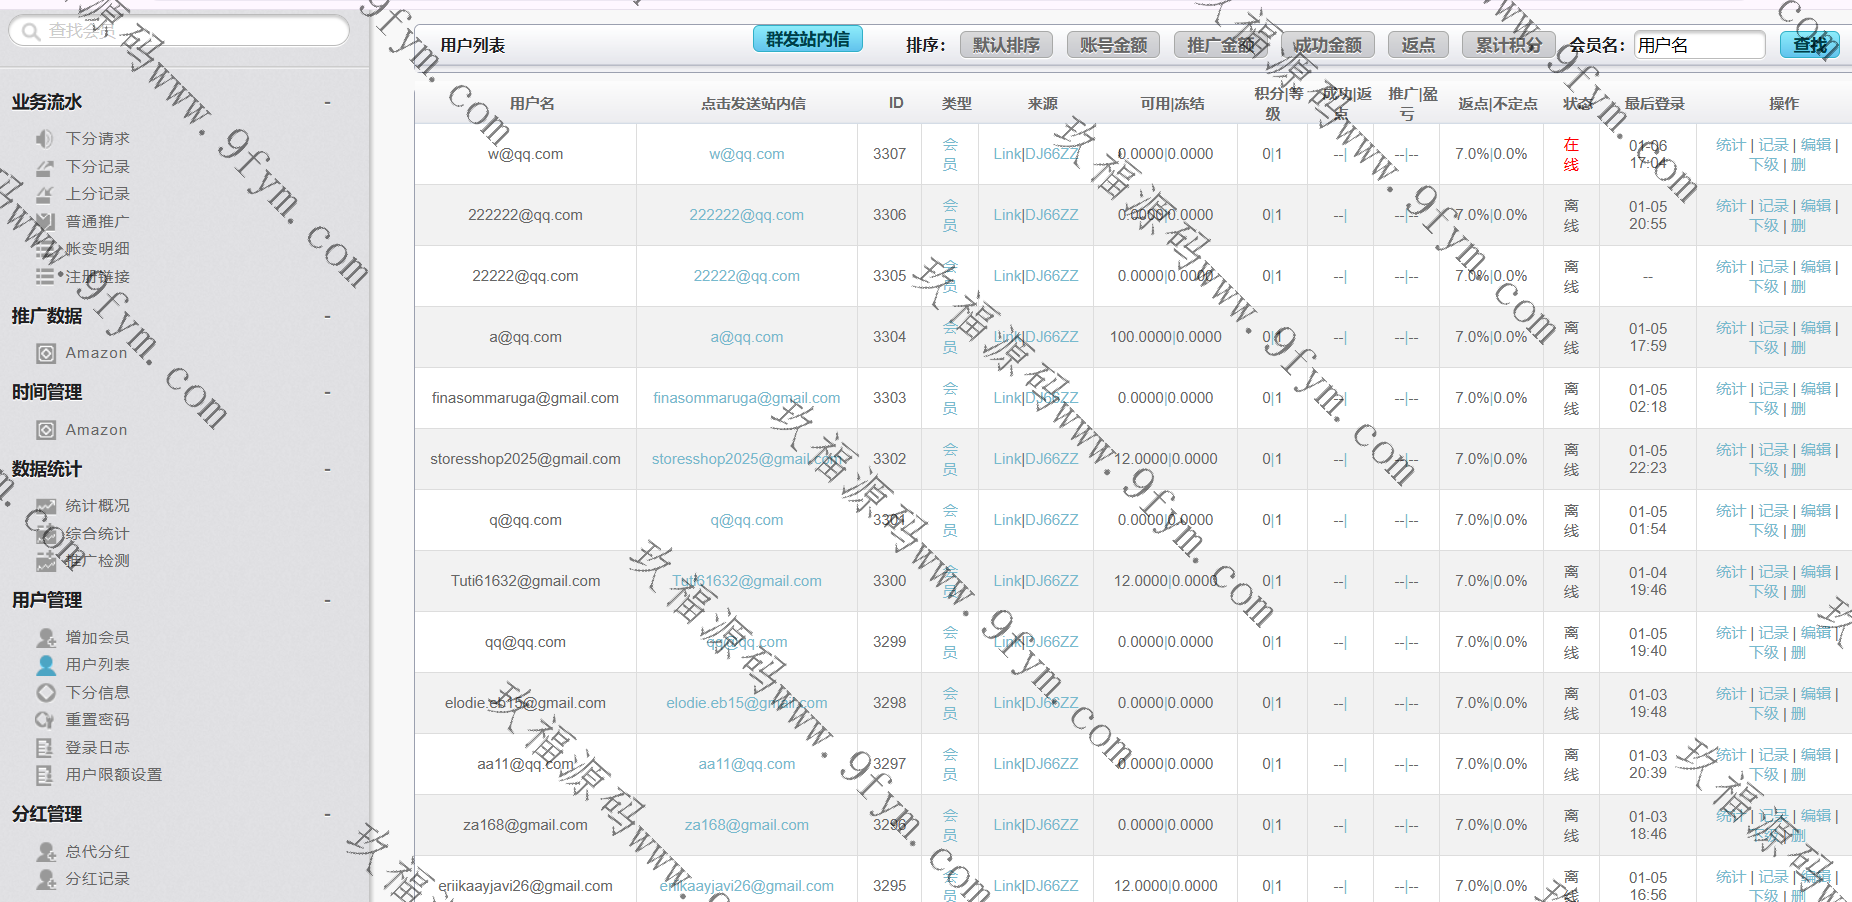The width and height of the screenshot is (1852, 902).
Task: Click the Amazon icon under 时间管理
Action: tap(46, 430)
